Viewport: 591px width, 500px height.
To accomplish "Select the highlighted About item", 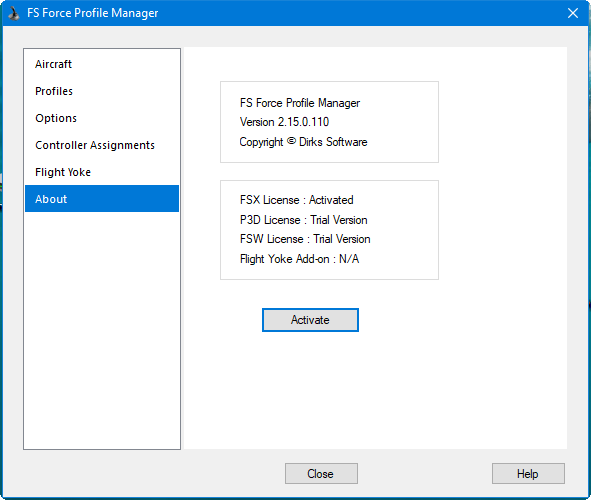I will (102, 199).
